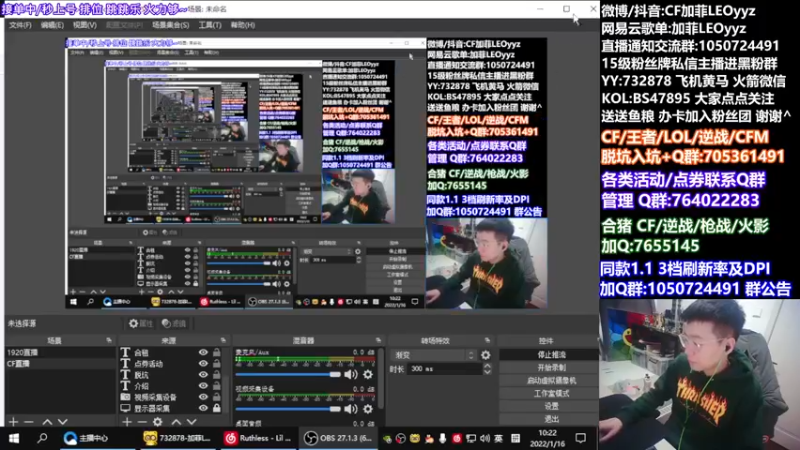
Task: Select the CF直播 scene
Action: (60, 364)
